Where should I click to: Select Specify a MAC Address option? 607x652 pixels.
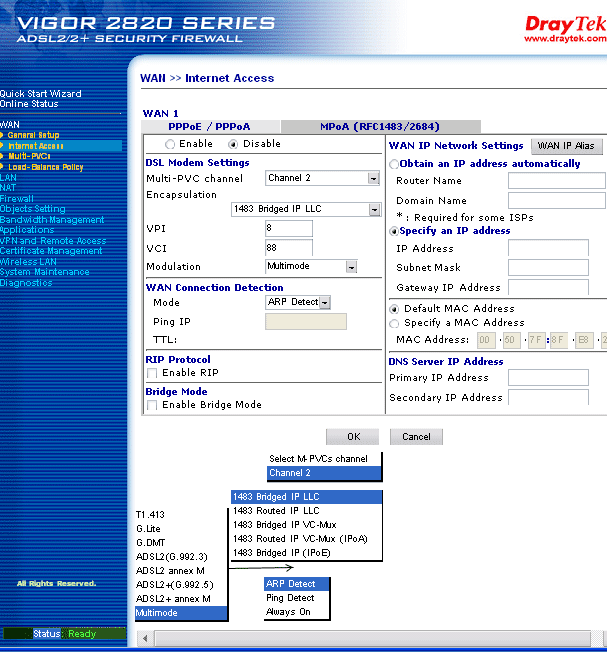pos(394,323)
